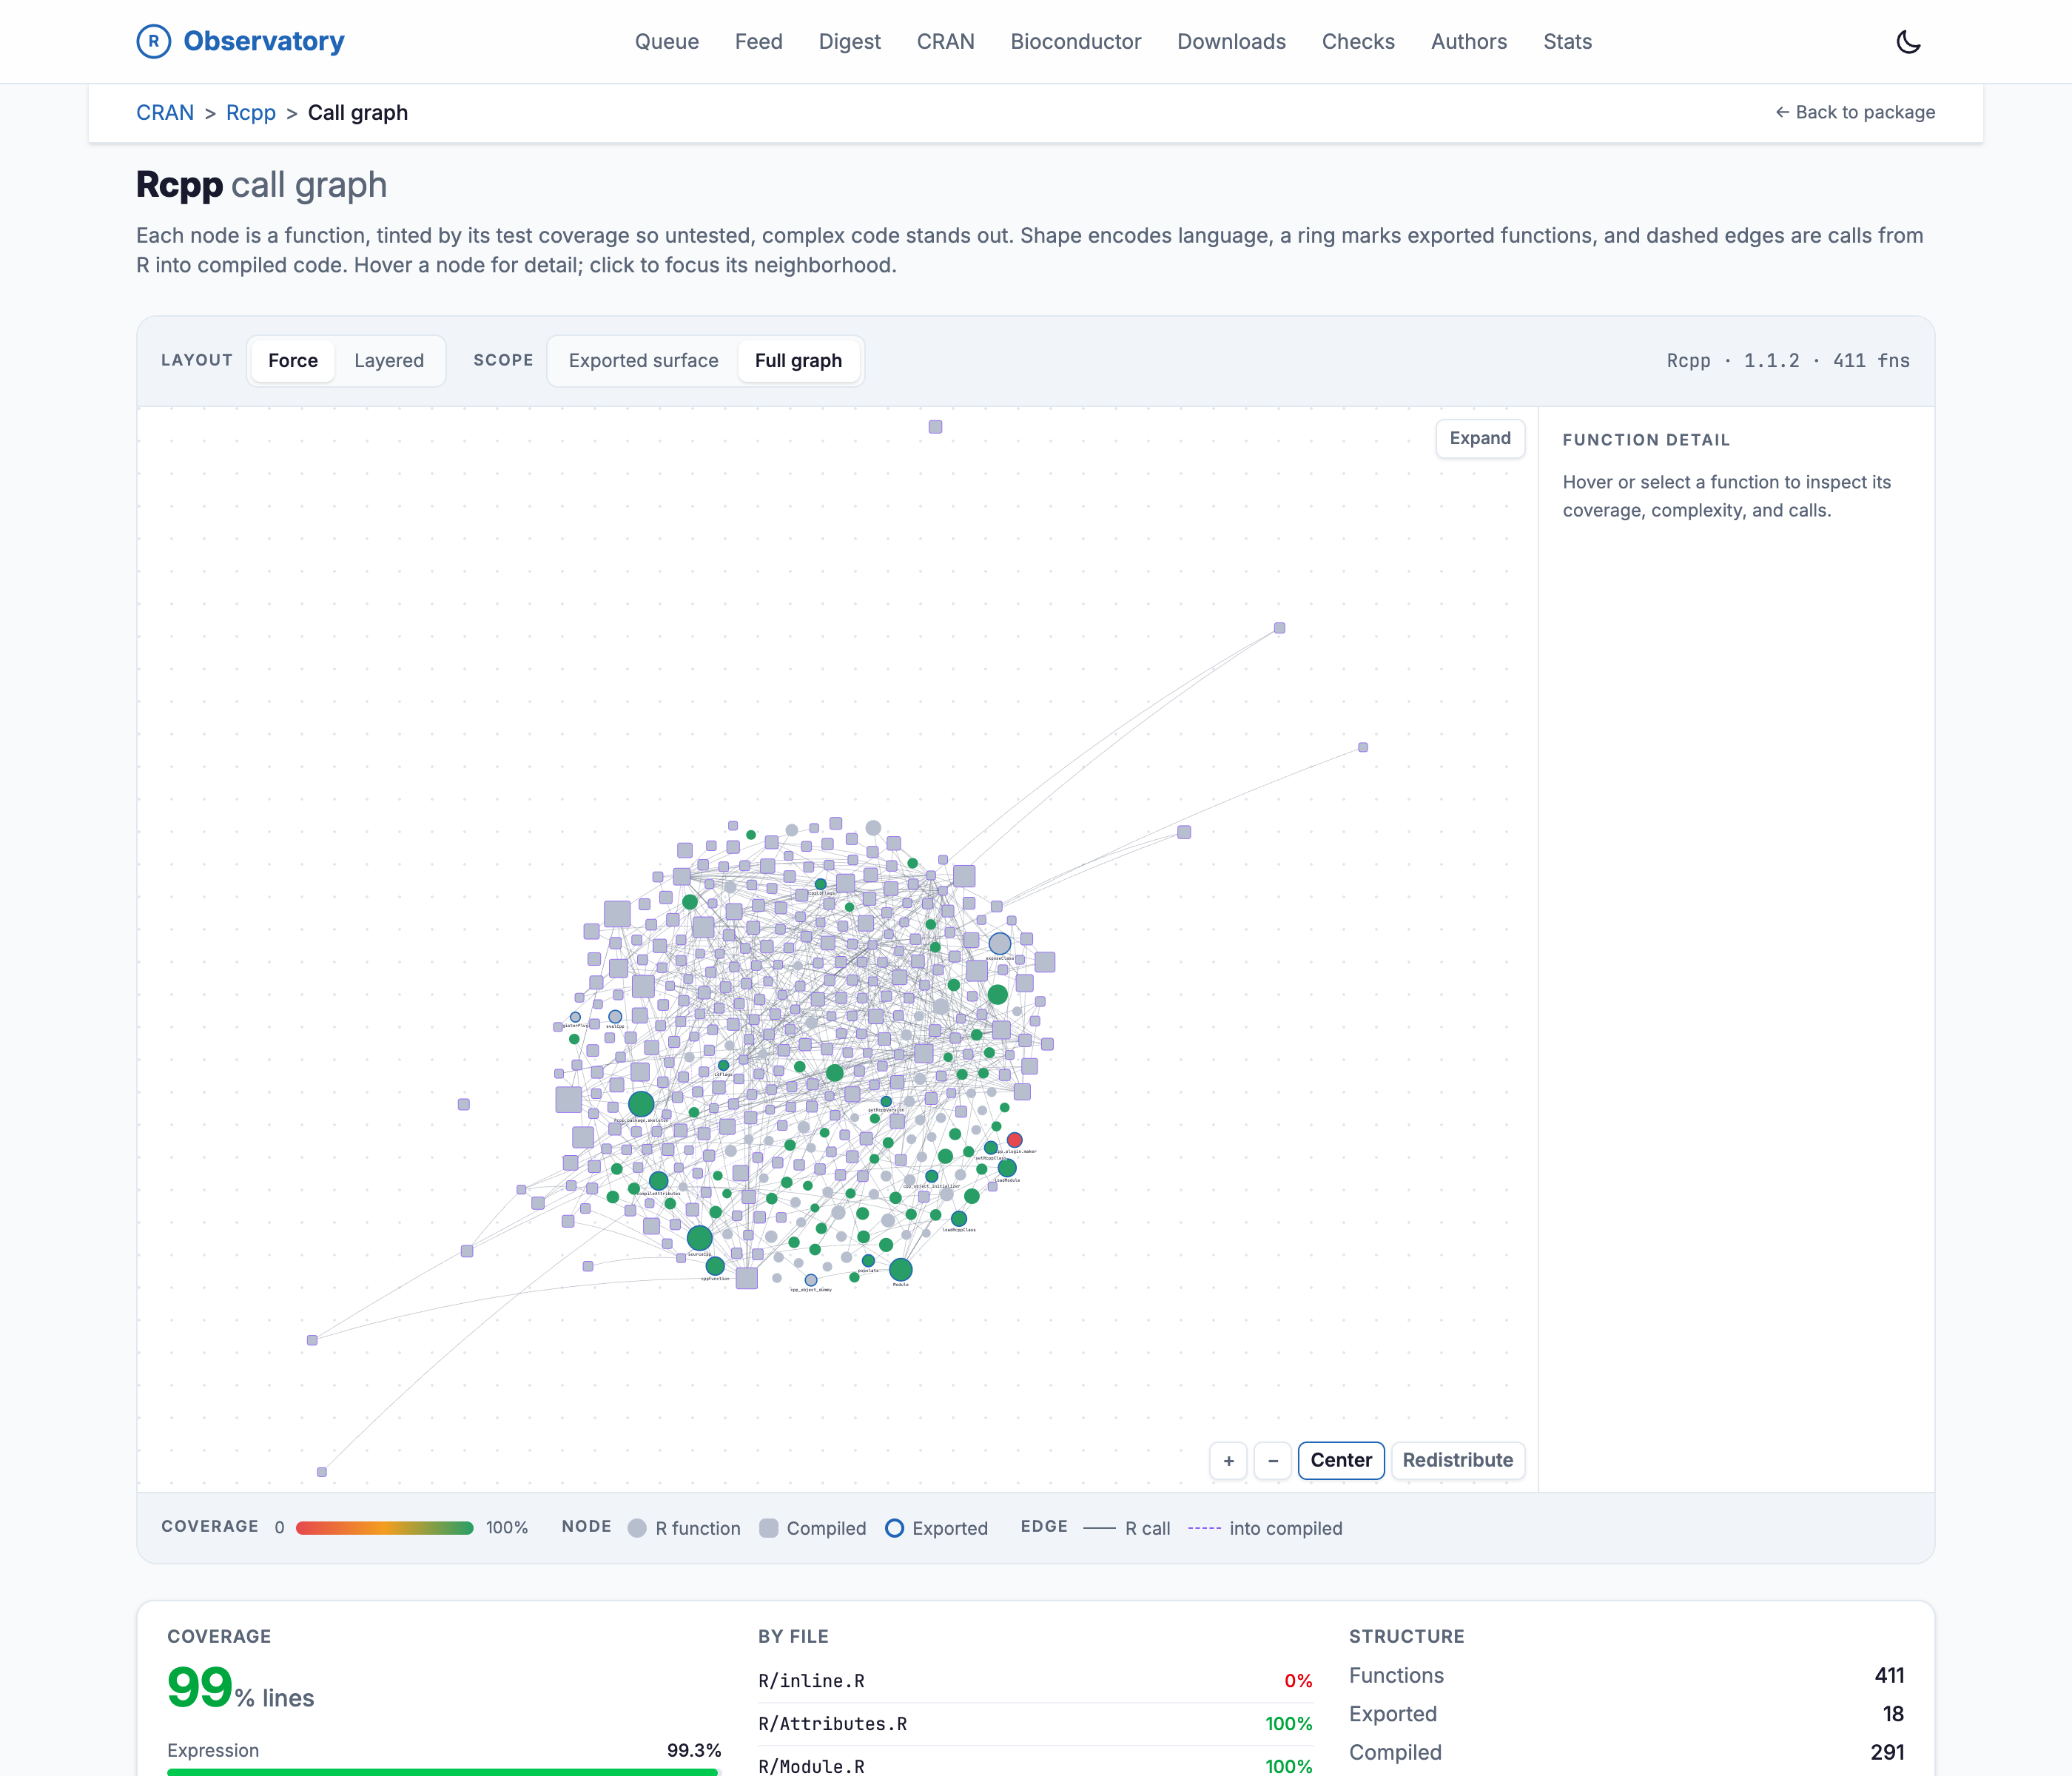Select the sourceCpp function node
Image resolution: width=2072 pixels, height=1776 pixels.
point(699,1238)
